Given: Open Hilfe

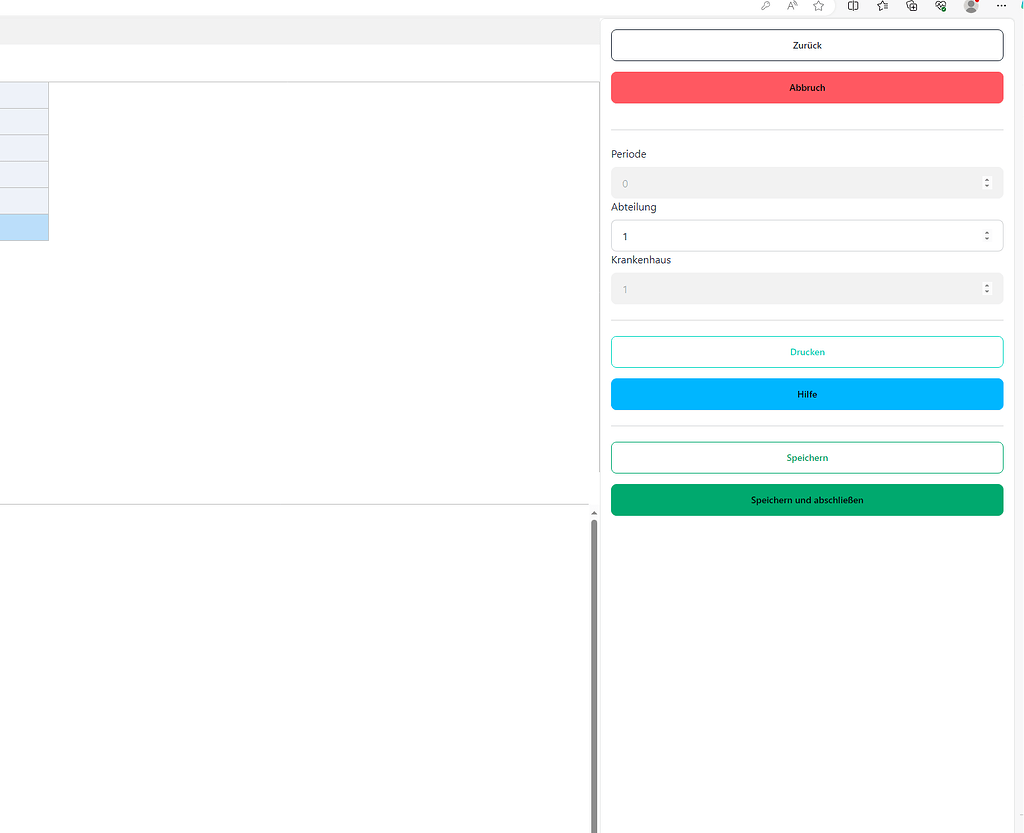Looking at the screenshot, I should (807, 393).
